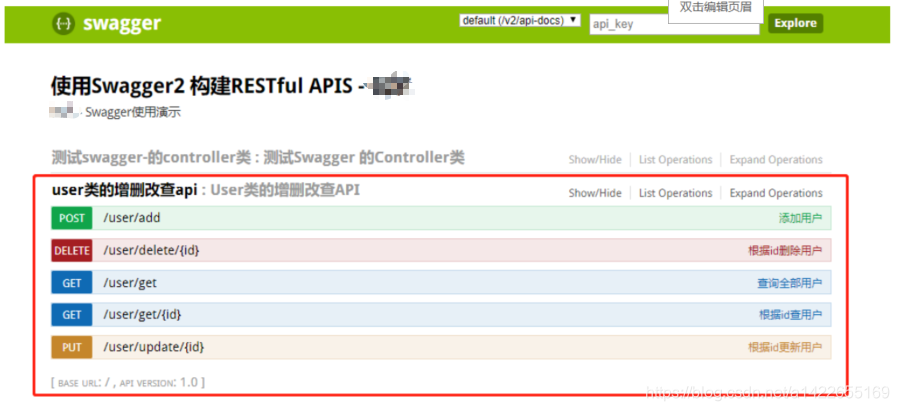Viewport: 899px width, 411px height.
Task: Click the GET badge for /user/get
Action: click(72, 283)
